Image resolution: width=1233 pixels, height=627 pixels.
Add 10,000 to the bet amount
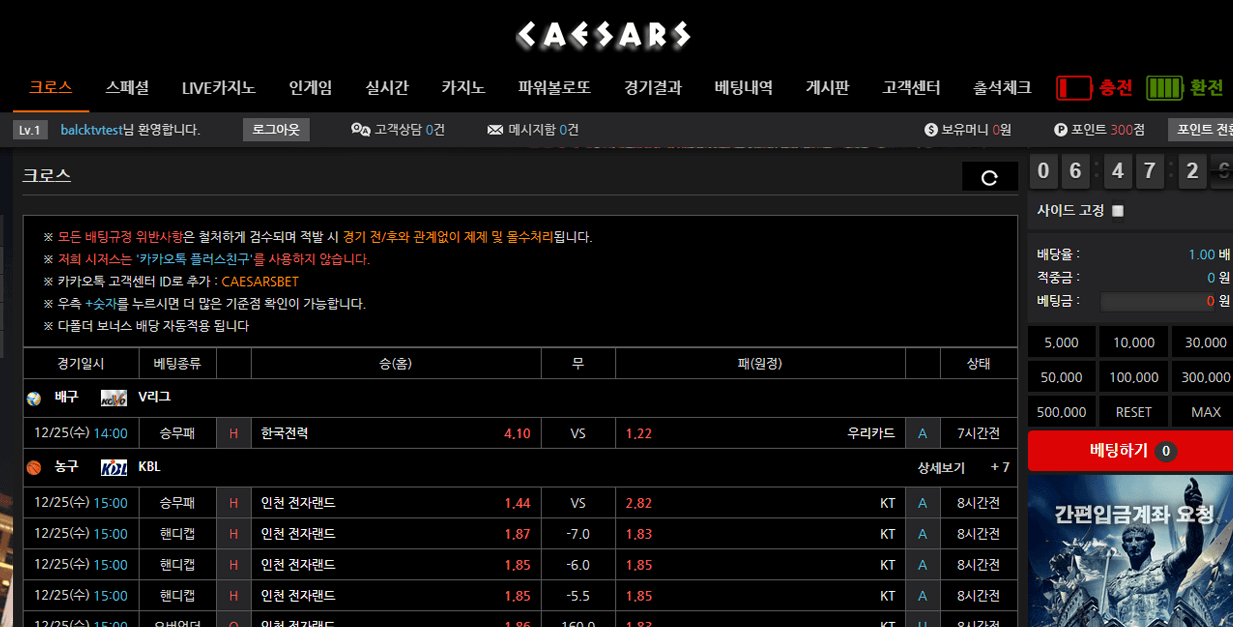[1134, 342]
